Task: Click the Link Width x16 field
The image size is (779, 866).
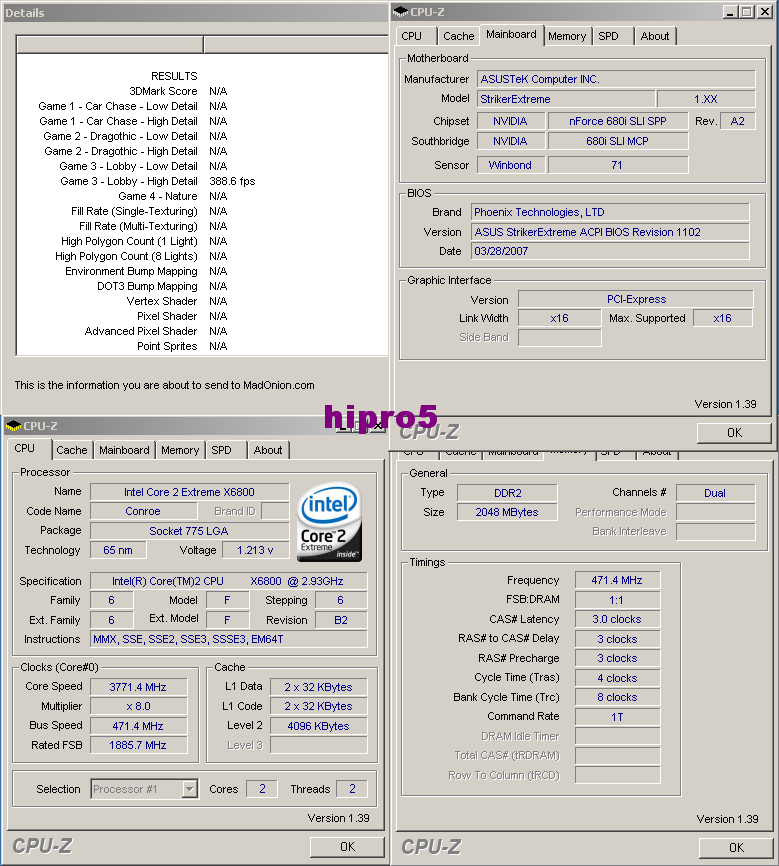Action: tap(560, 318)
